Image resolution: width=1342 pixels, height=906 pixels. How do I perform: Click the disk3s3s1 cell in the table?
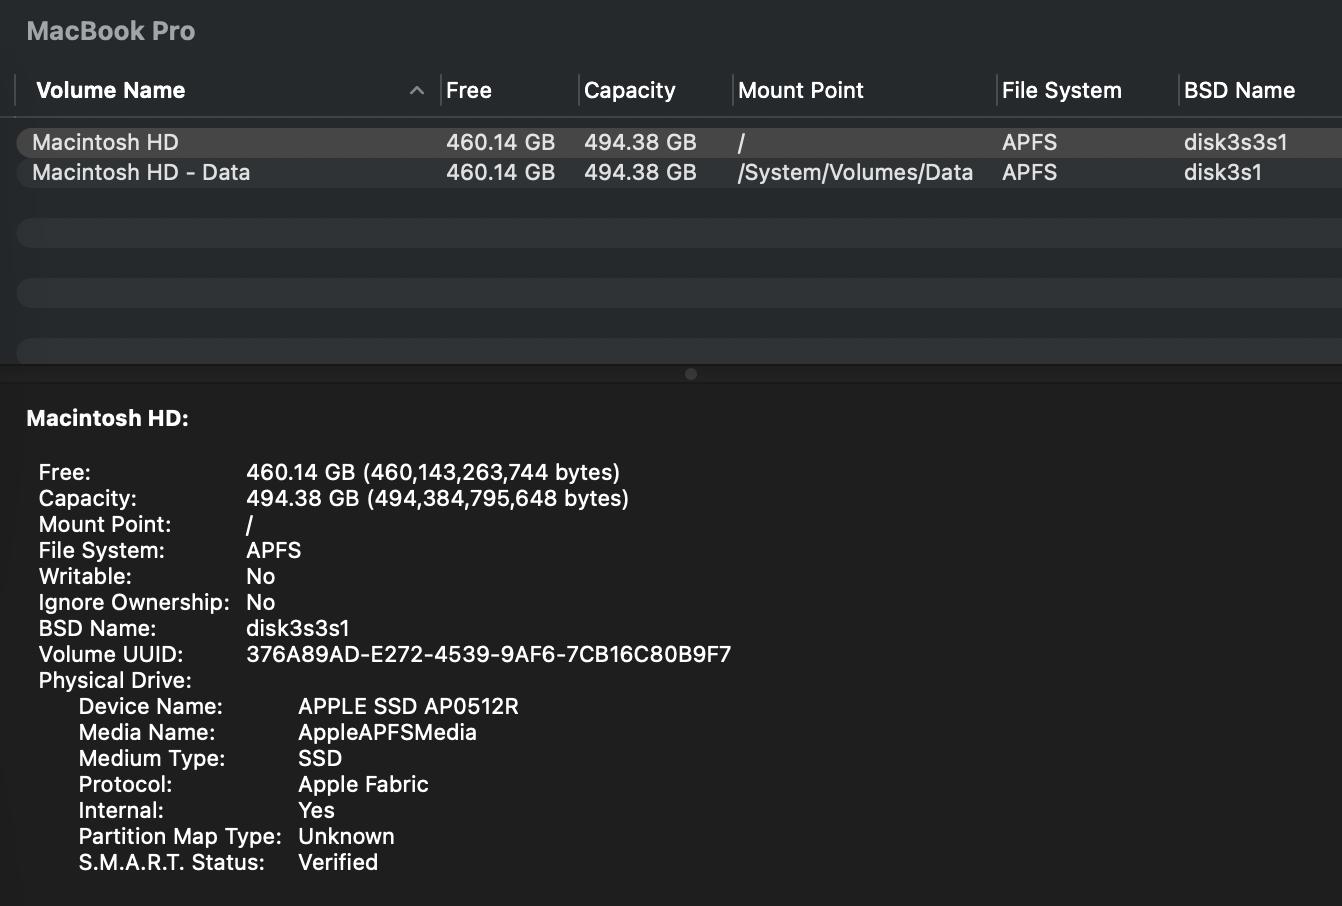point(1235,142)
